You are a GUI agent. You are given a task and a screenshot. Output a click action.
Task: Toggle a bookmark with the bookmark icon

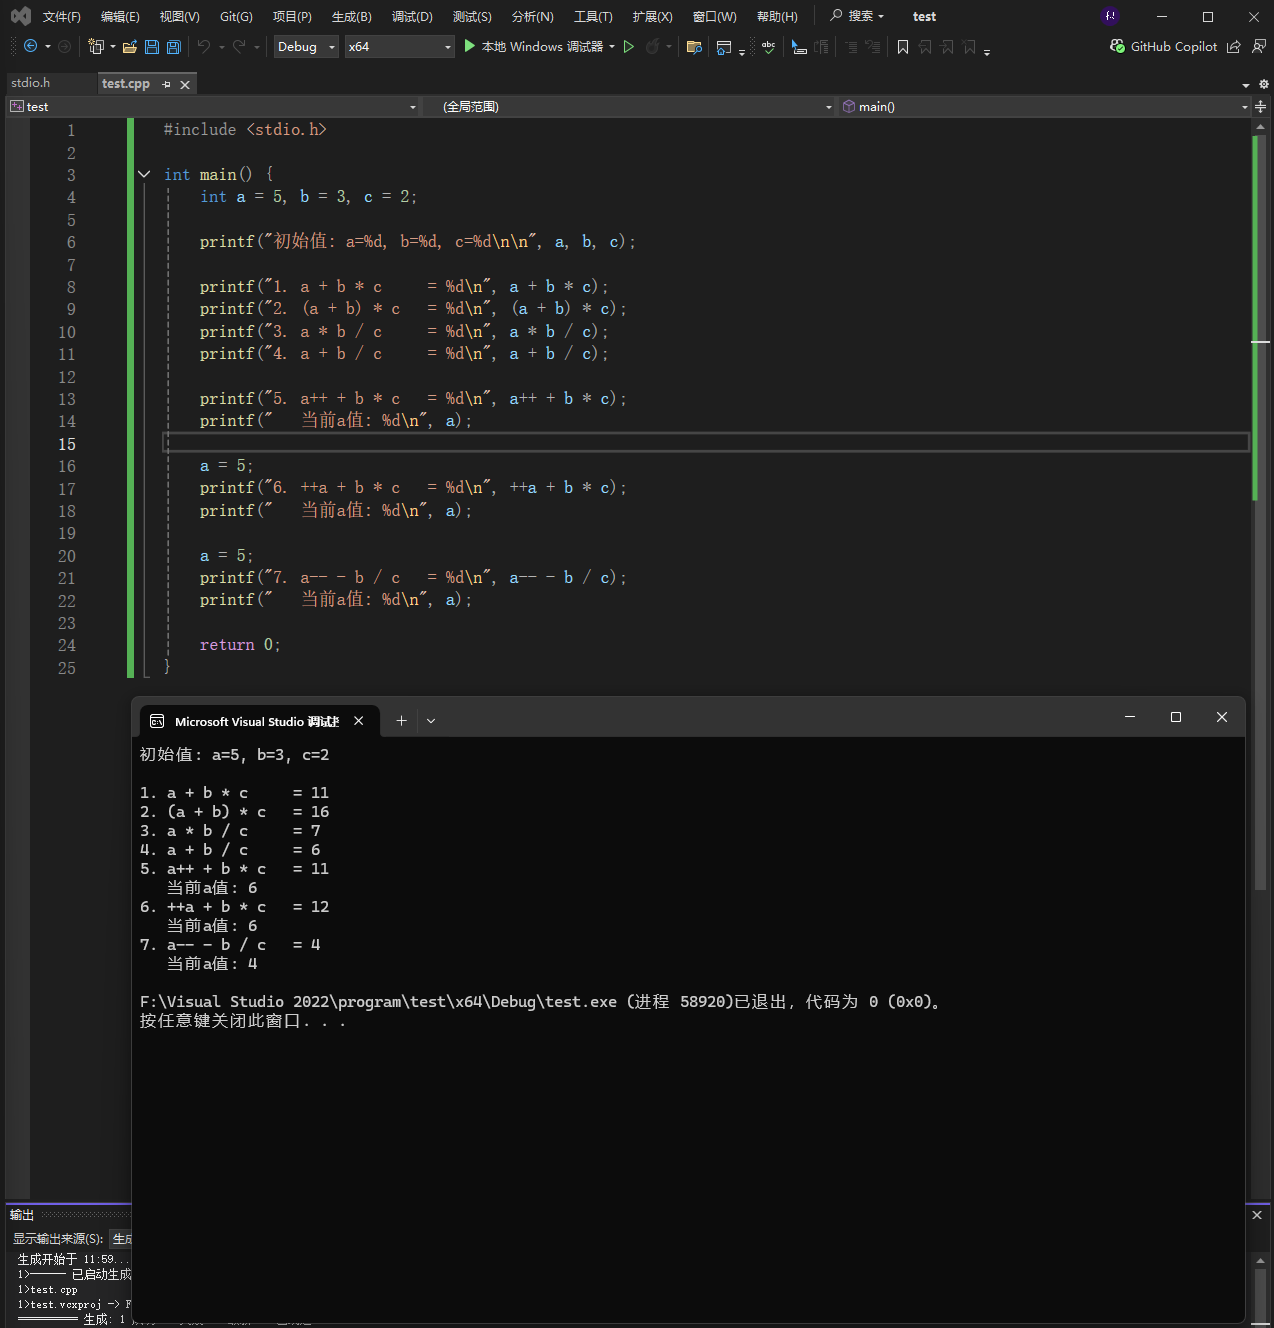(x=903, y=46)
